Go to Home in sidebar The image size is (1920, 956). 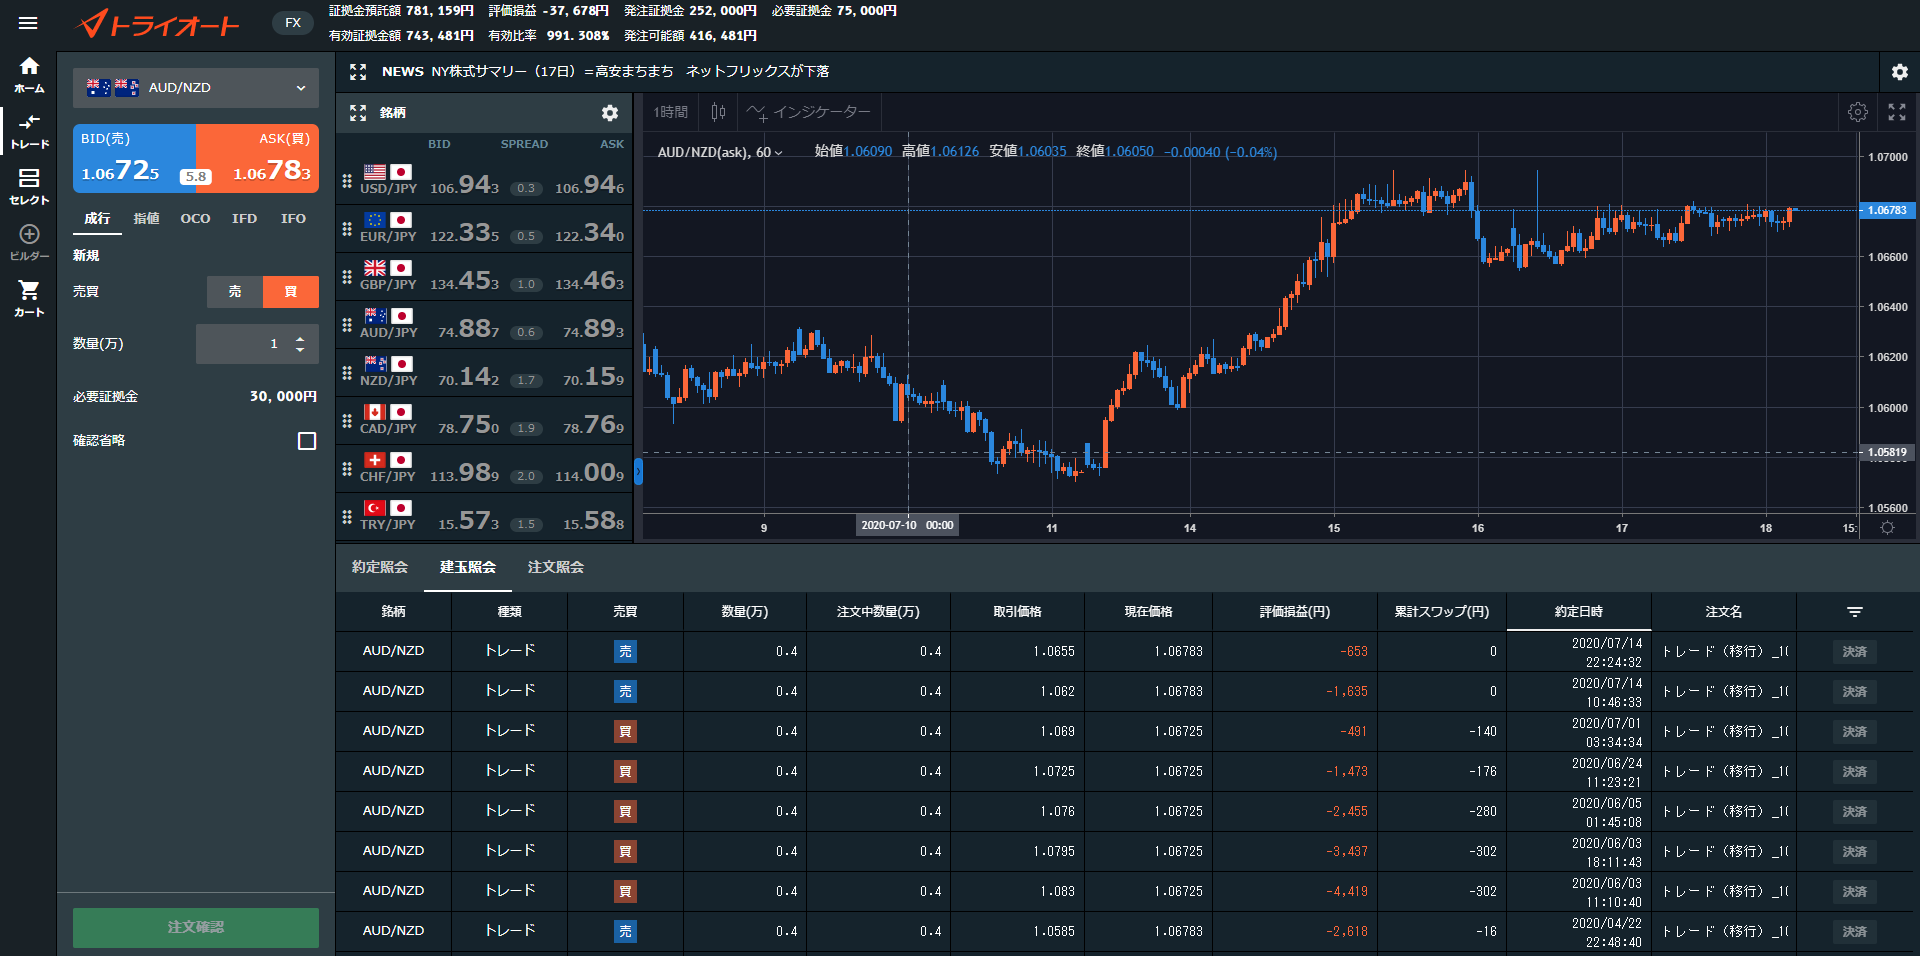point(29,74)
